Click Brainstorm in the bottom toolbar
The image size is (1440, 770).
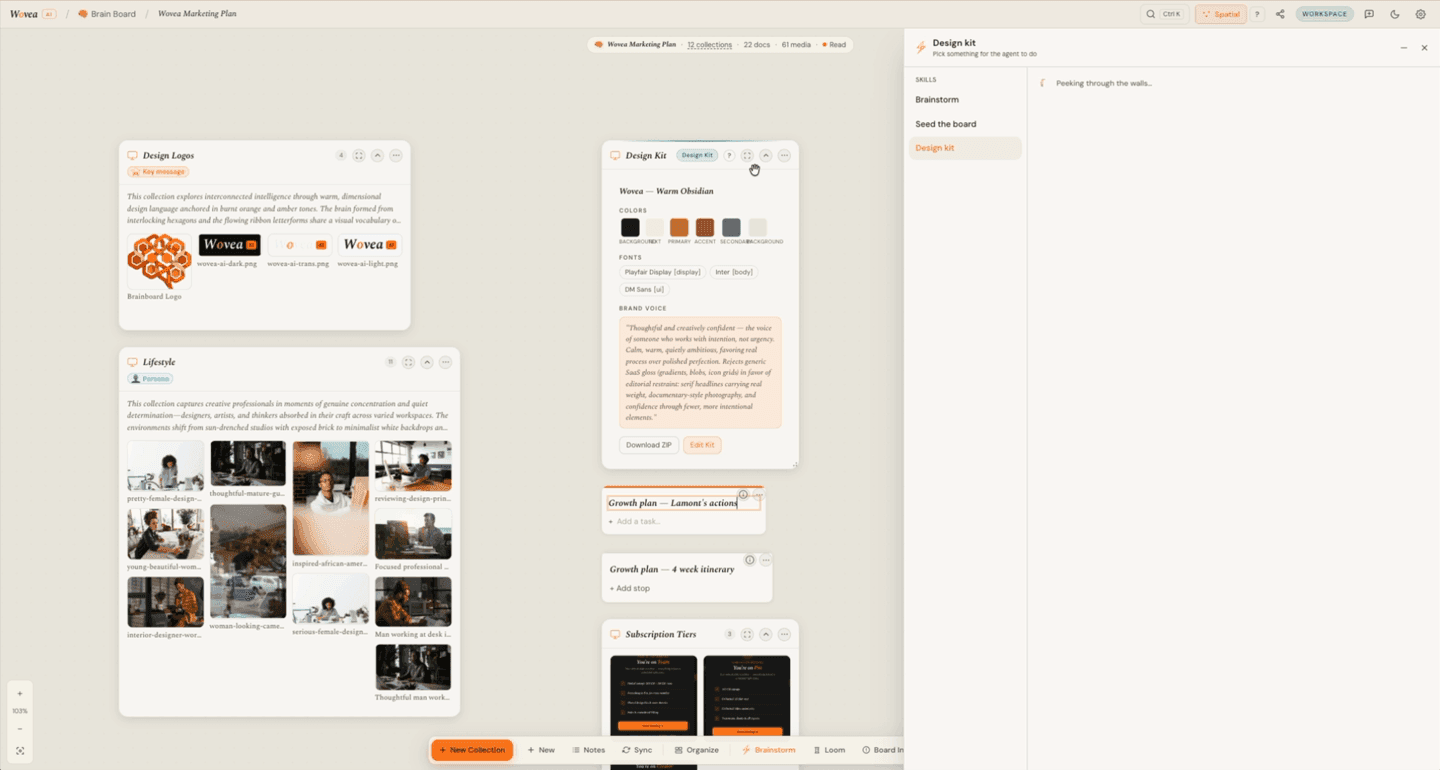tap(769, 750)
